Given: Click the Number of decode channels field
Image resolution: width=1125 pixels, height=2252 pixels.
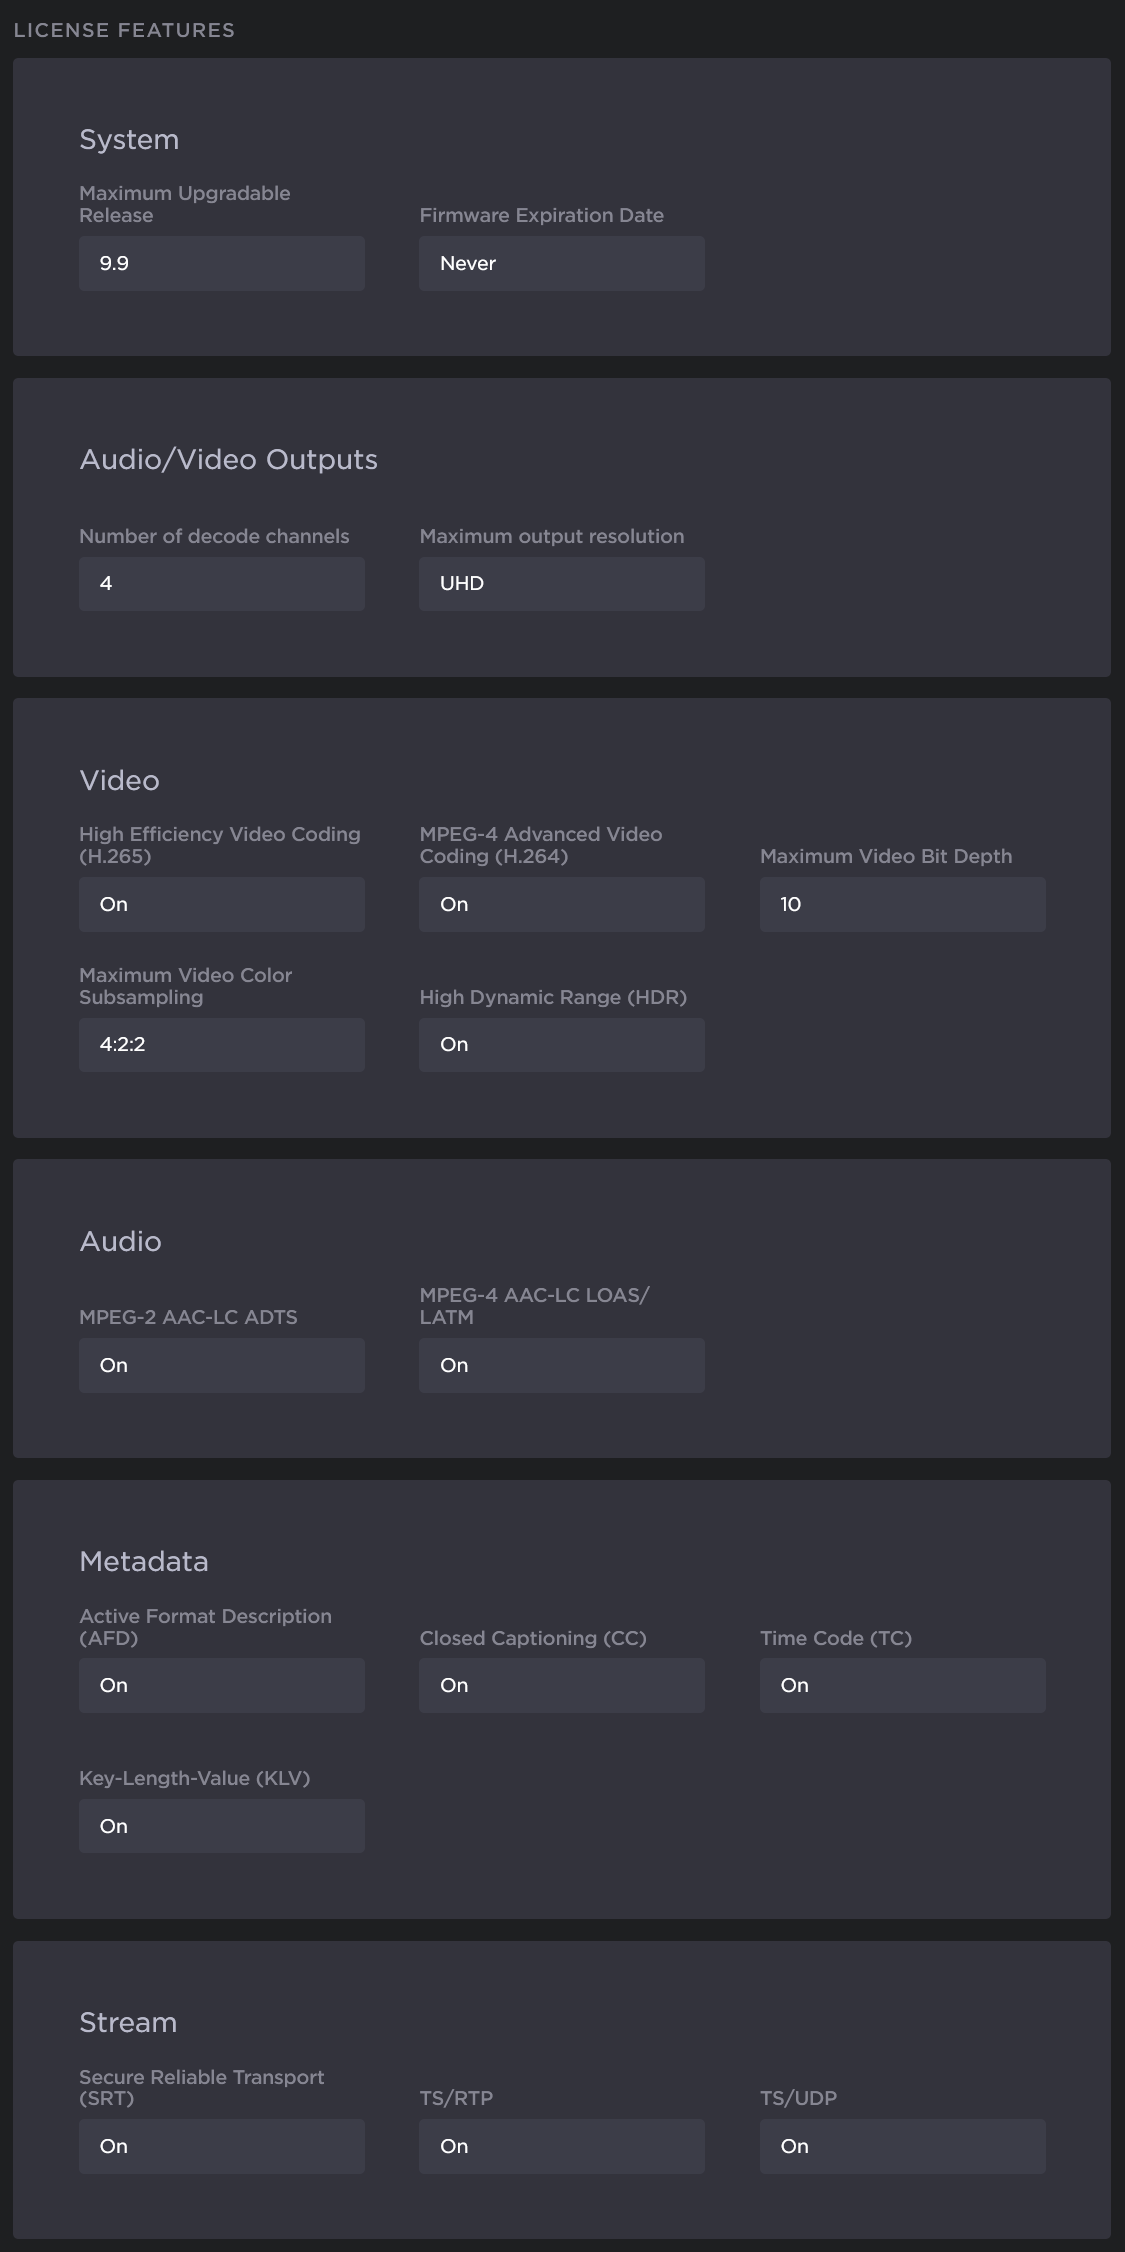Looking at the screenshot, I should pos(221,583).
